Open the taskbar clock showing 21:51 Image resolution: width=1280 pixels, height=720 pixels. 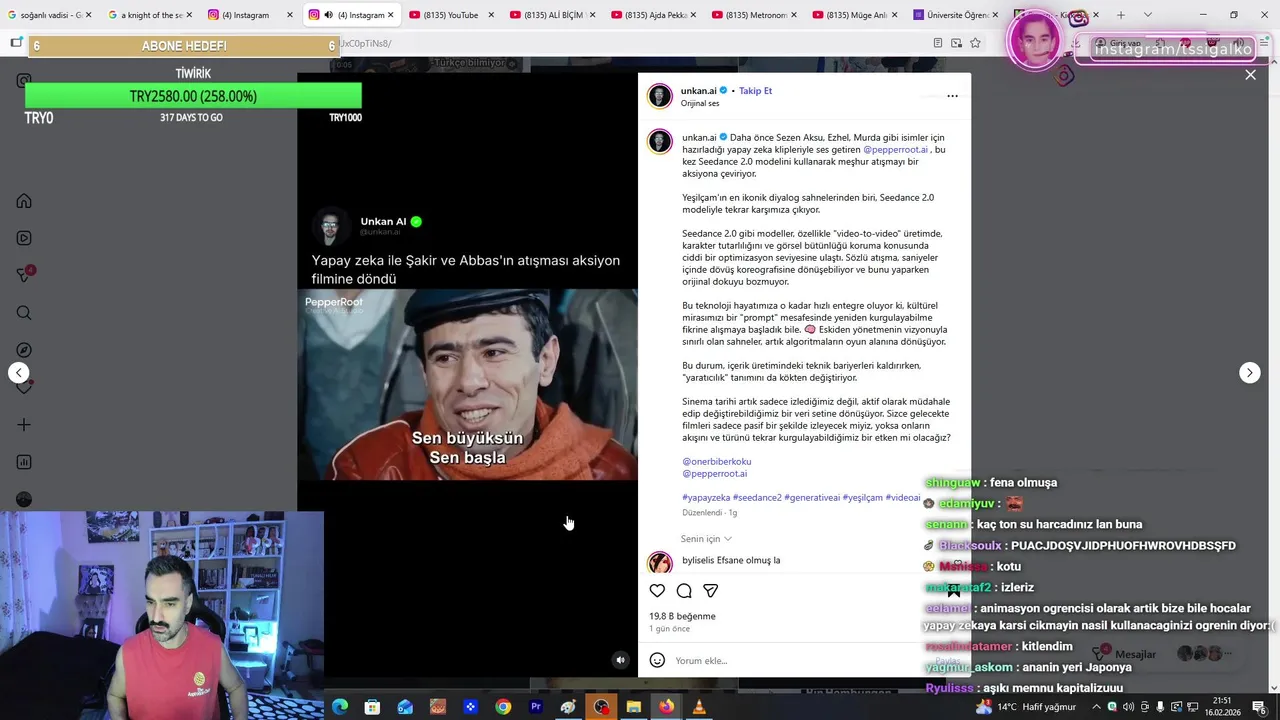point(1222,707)
